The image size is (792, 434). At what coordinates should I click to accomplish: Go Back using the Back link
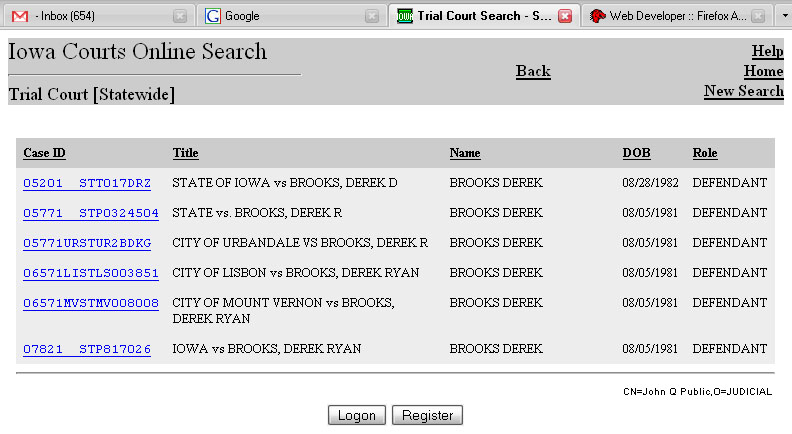533,71
